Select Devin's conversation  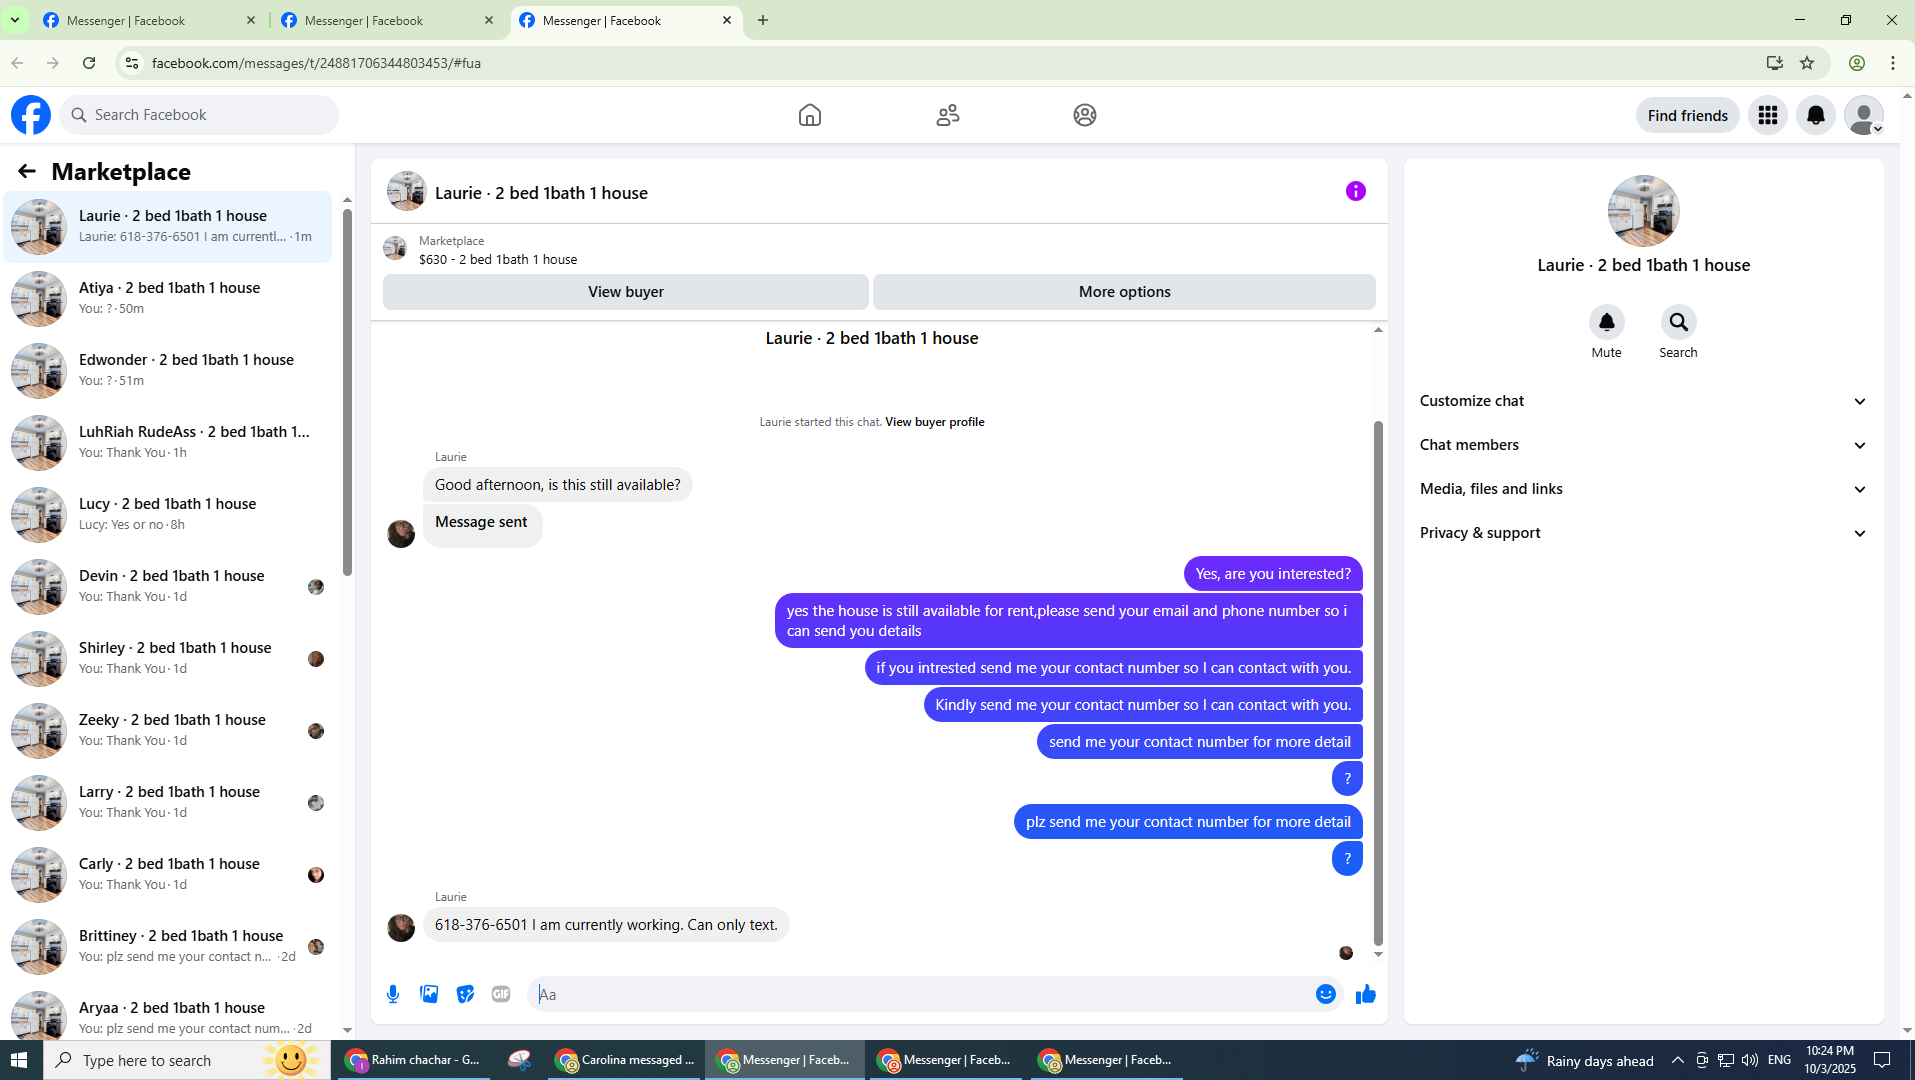pos(168,587)
